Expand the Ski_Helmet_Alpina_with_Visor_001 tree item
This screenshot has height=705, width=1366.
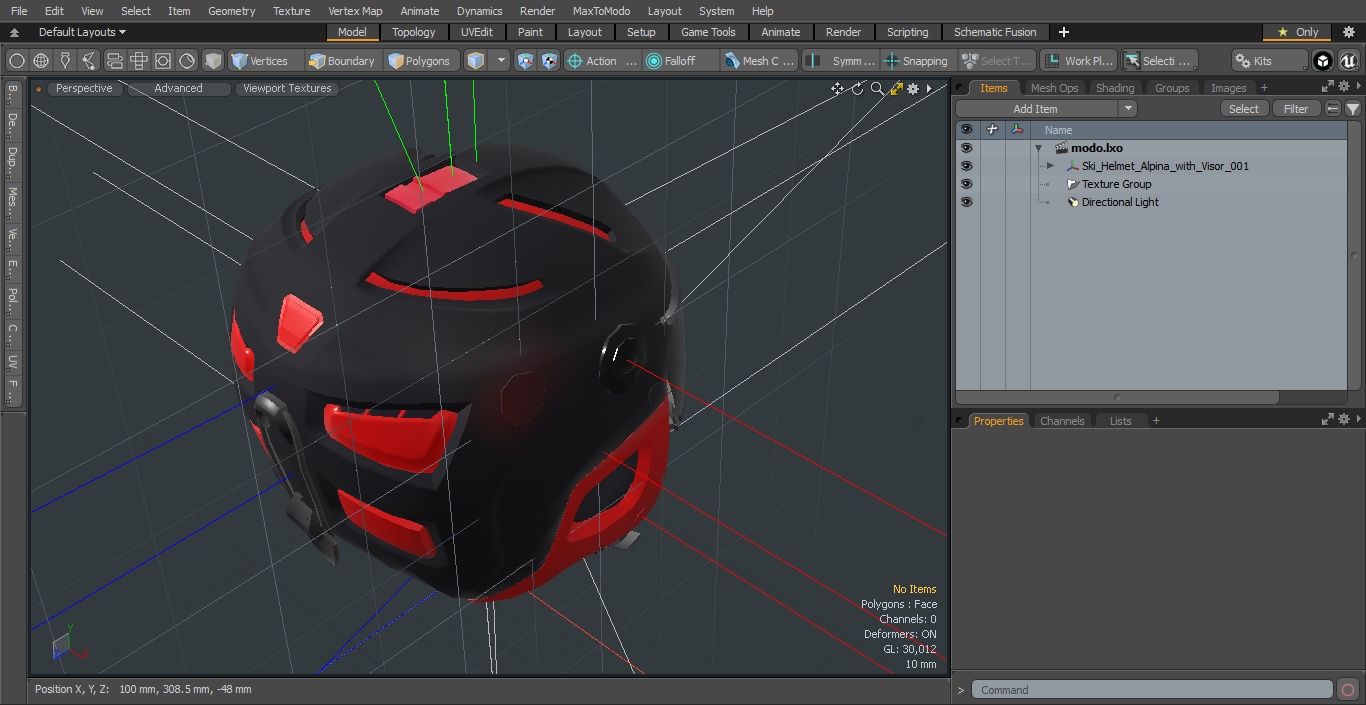(x=1050, y=166)
